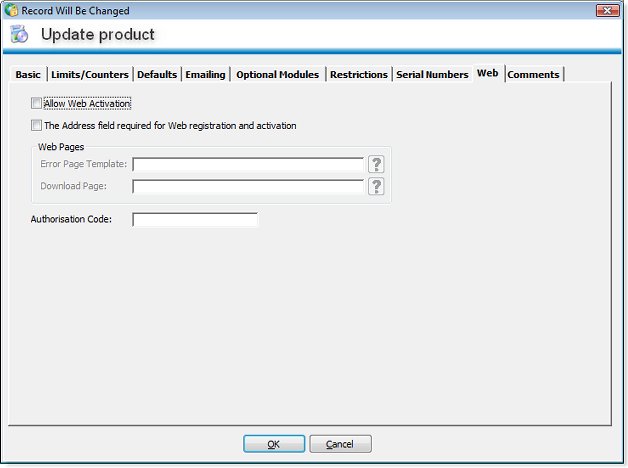The height and width of the screenshot is (468, 628).
Task: Open the Optional Modules tab
Action: [x=277, y=75]
